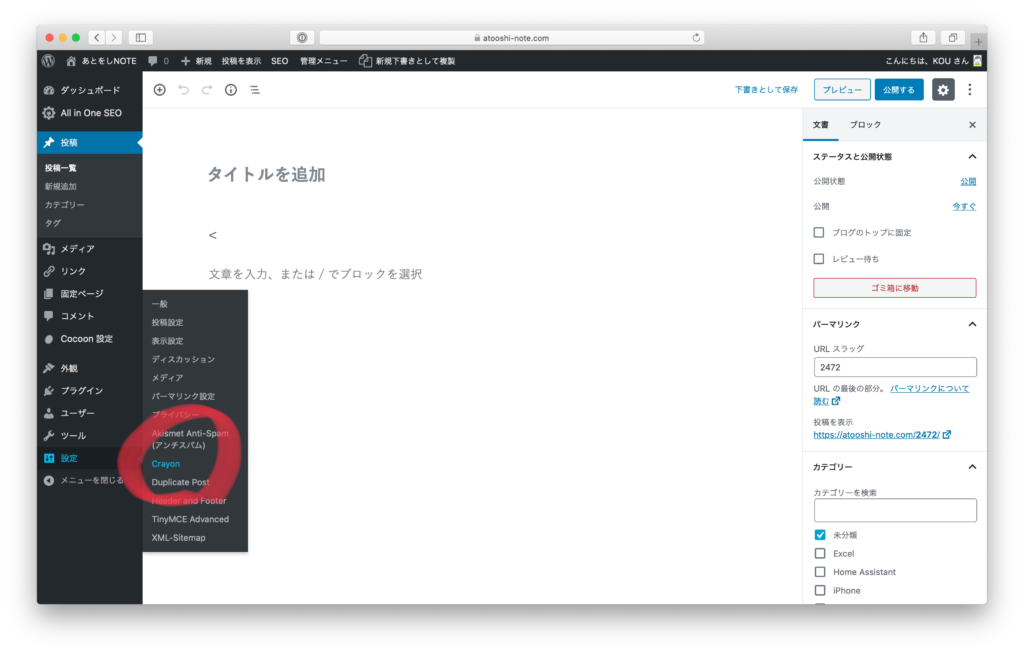Collapse the パーマリンク panel
This screenshot has height=653, width=1024.
point(971,324)
